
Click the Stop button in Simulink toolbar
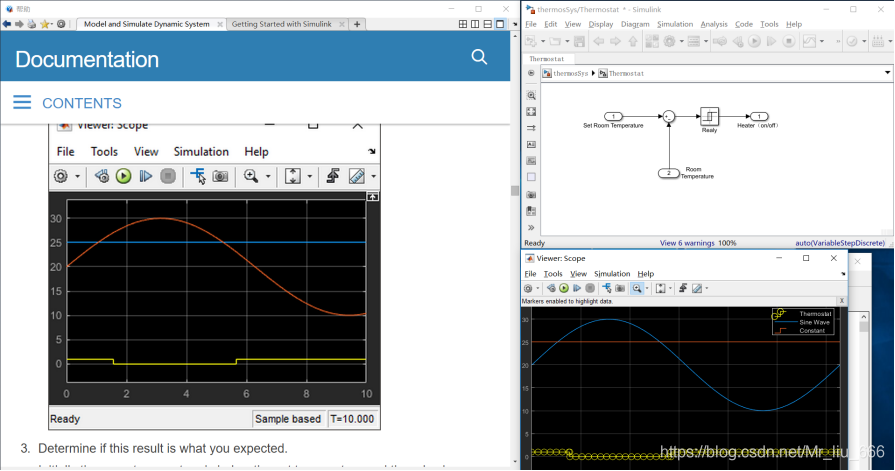(789, 41)
